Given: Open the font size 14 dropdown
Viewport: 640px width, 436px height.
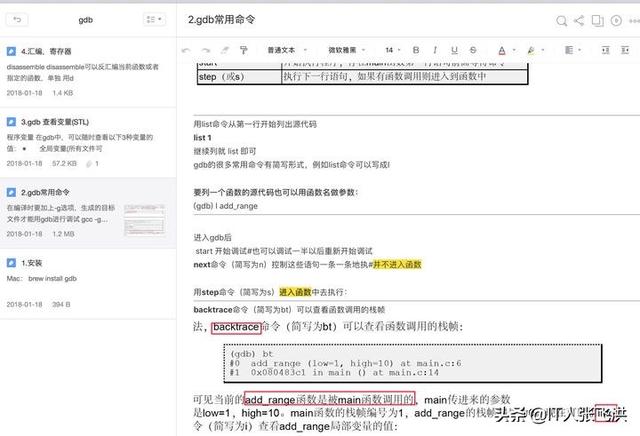Looking at the screenshot, I should 392,49.
